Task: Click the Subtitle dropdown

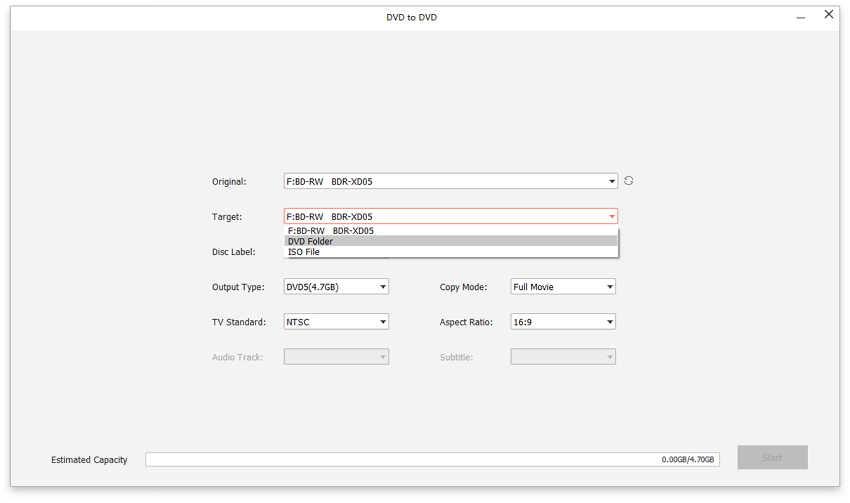Action: (x=563, y=357)
